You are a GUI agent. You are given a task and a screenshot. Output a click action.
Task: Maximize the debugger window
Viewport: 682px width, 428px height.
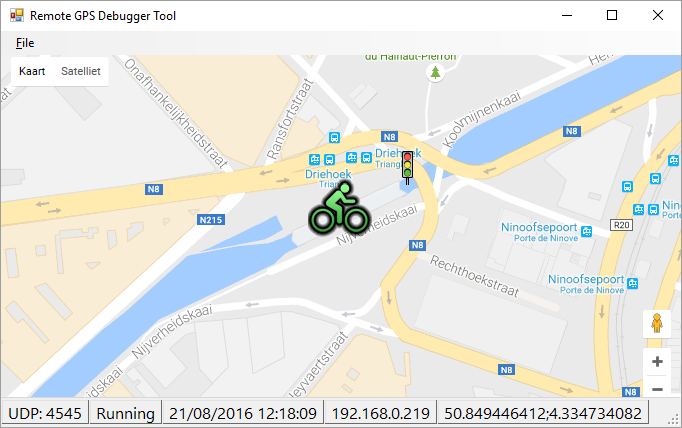(x=612, y=15)
